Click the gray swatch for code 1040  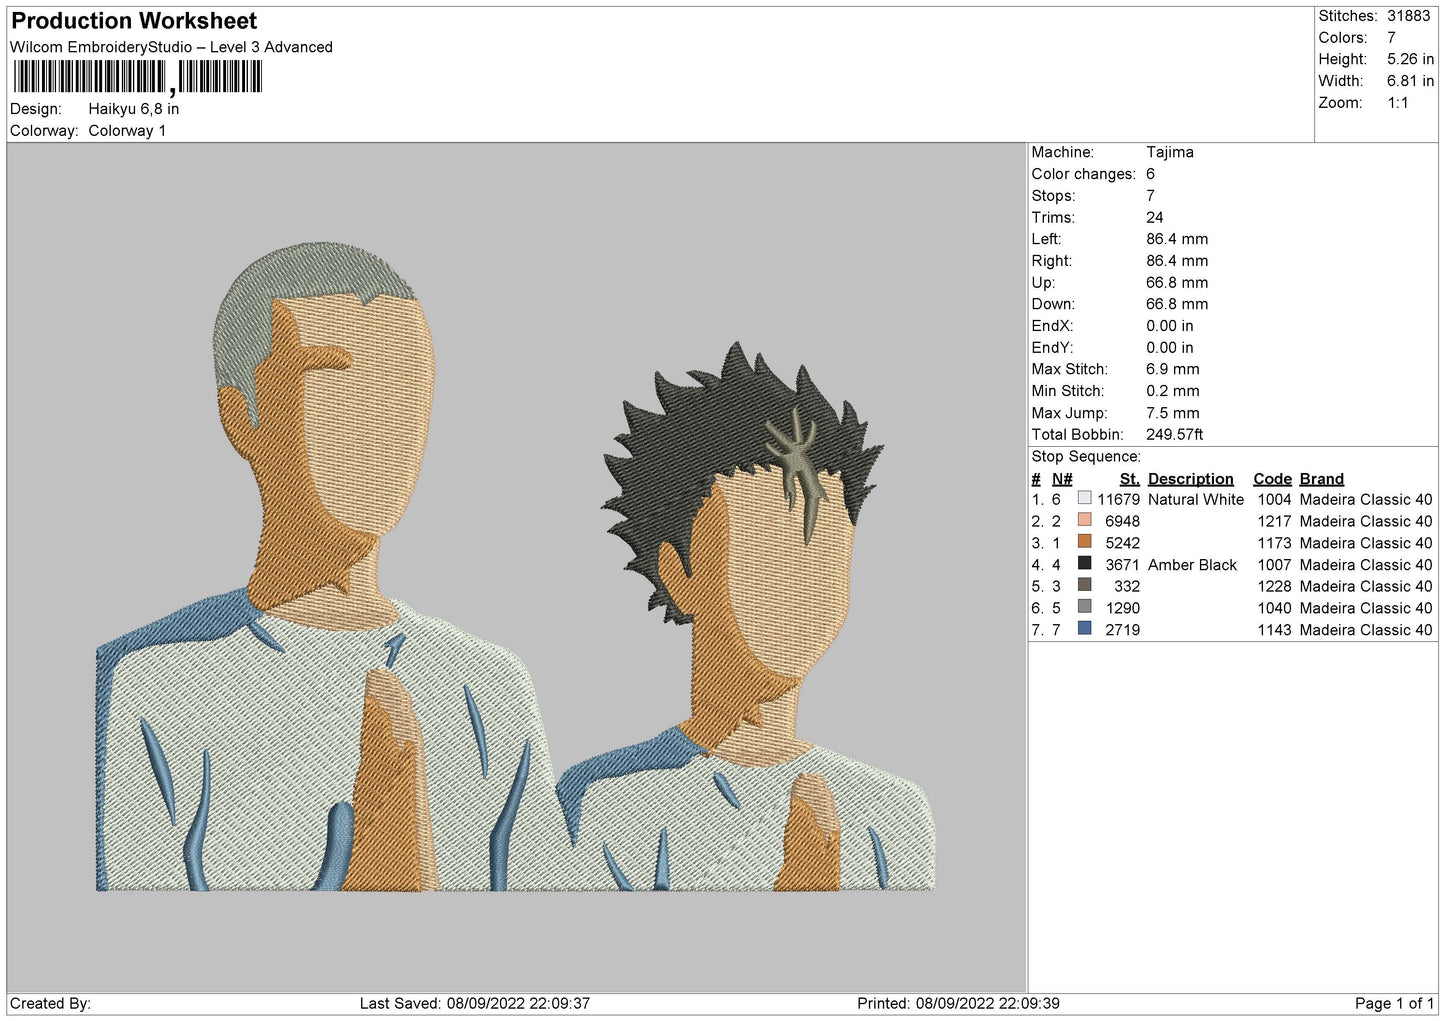click(x=1084, y=607)
